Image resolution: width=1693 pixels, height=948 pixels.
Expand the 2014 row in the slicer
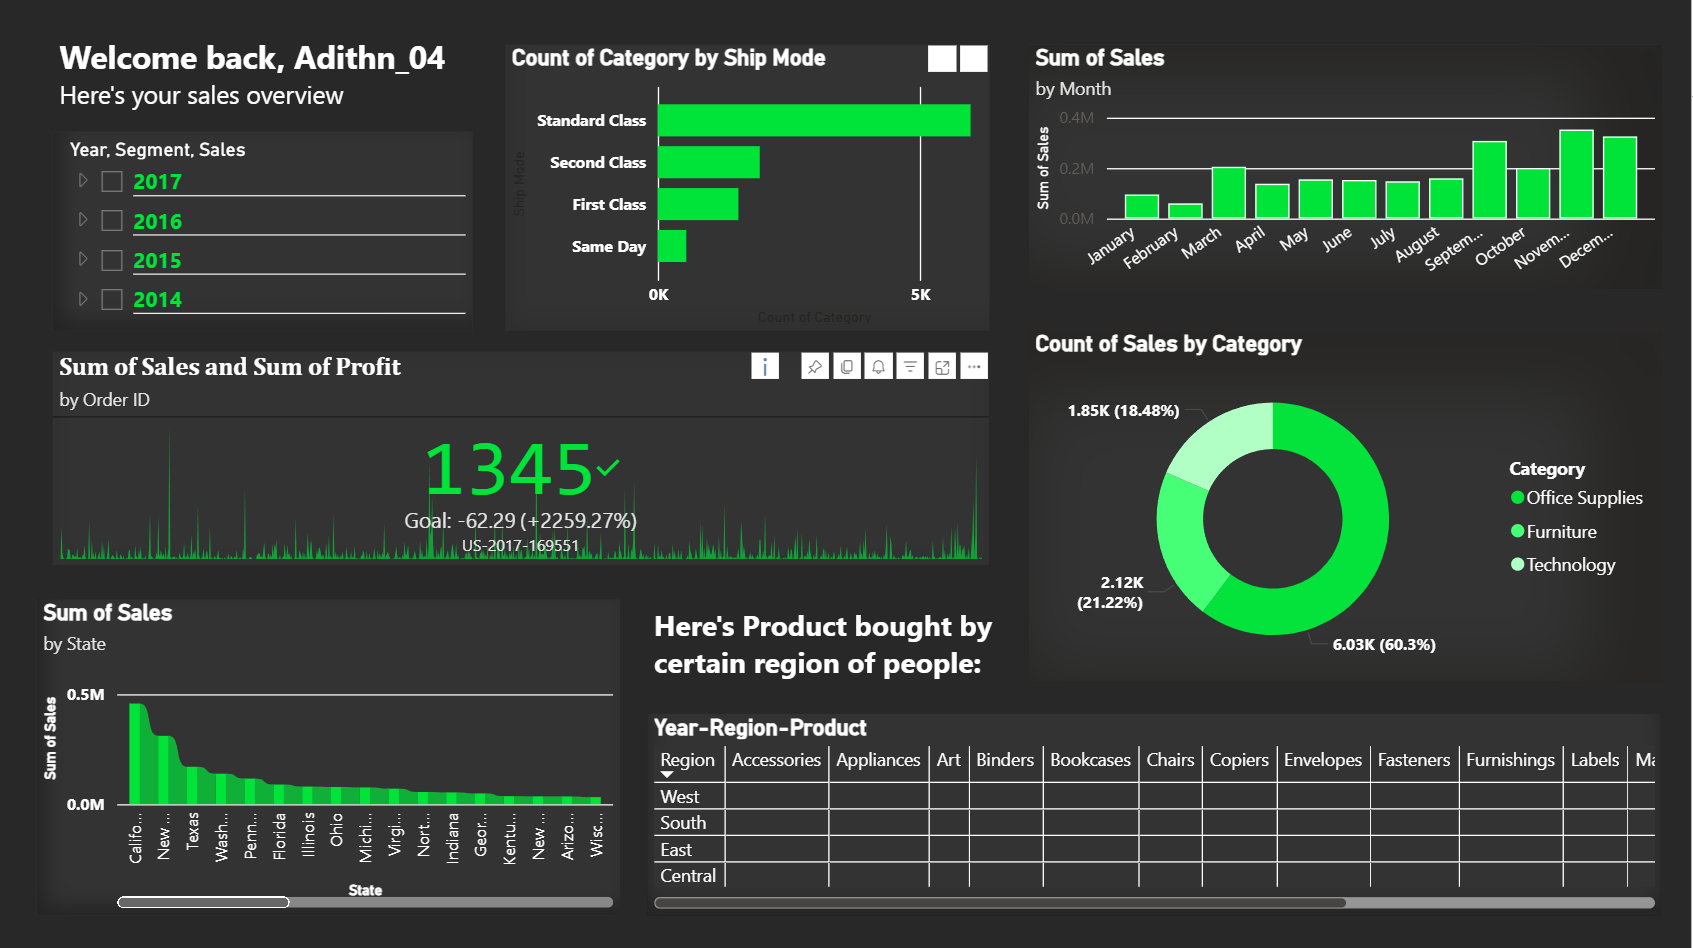(83, 298)
